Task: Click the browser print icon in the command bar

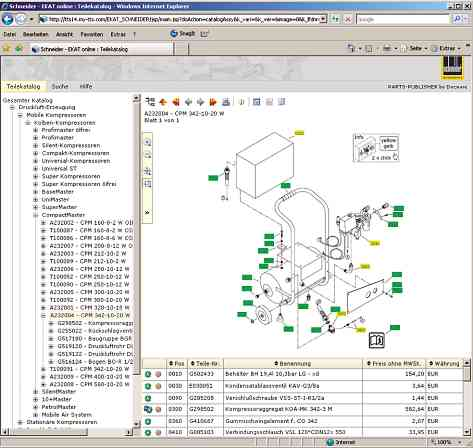Action: pos(387,49)
